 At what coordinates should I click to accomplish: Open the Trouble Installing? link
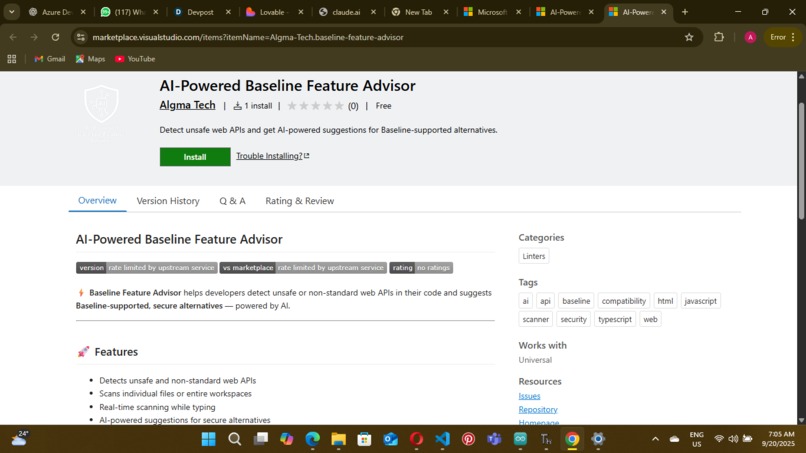(272, 156)
